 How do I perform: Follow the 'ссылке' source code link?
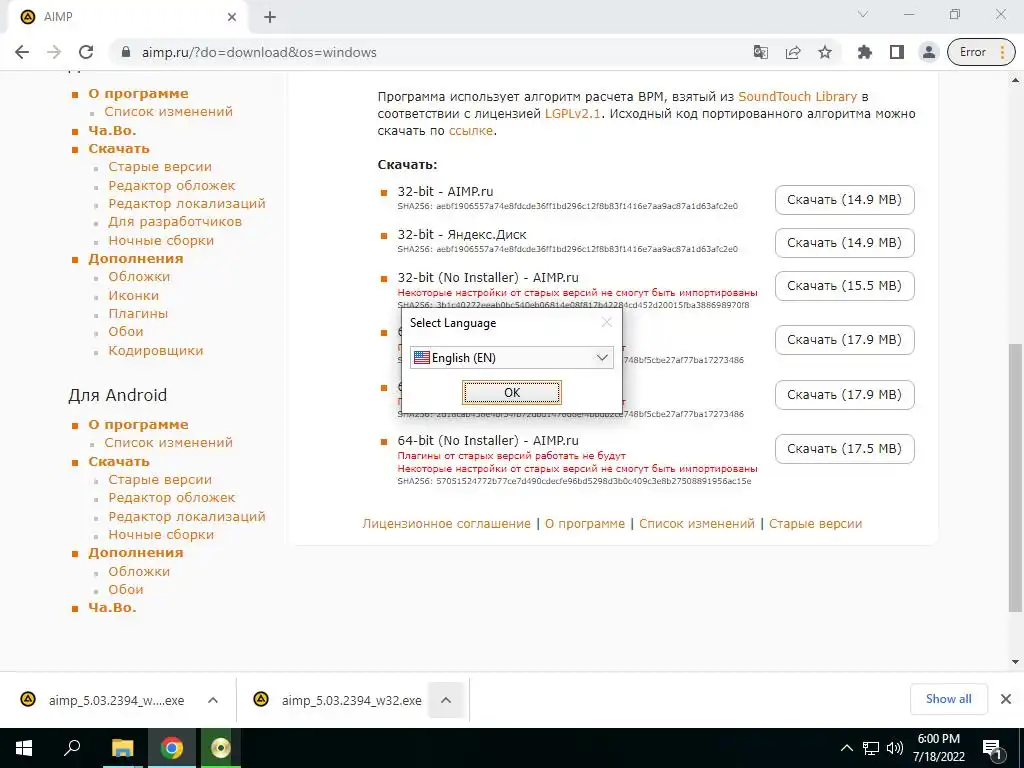click(471, 131)
